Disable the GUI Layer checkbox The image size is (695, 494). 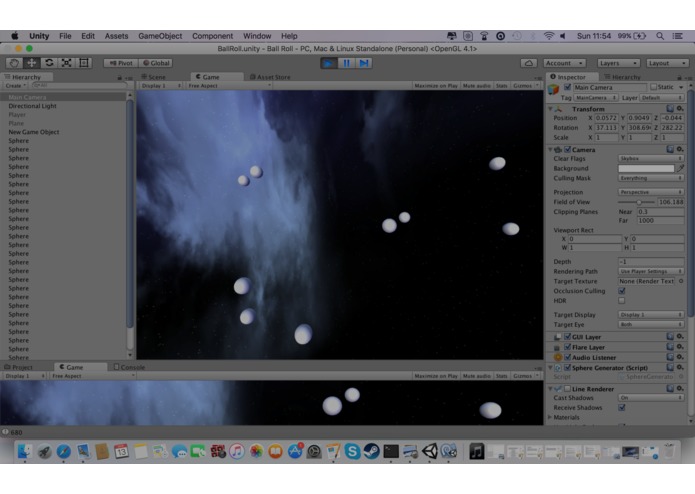567,337
